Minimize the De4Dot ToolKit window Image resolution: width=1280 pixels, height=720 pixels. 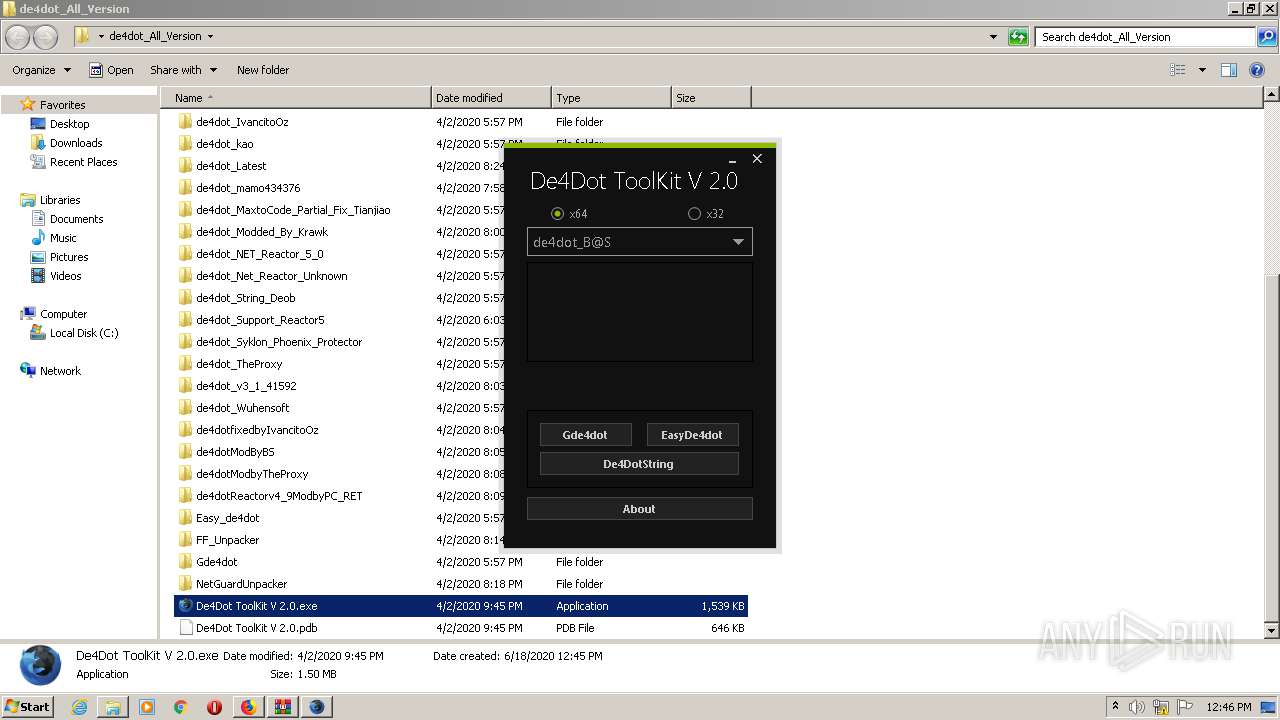tap(733, 159)
